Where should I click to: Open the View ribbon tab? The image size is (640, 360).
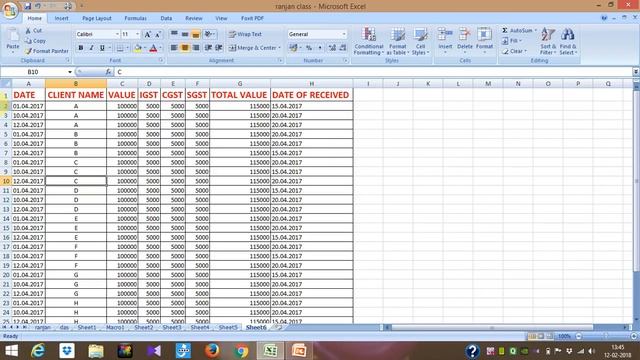pyautogui.click(x=221, y=18)
